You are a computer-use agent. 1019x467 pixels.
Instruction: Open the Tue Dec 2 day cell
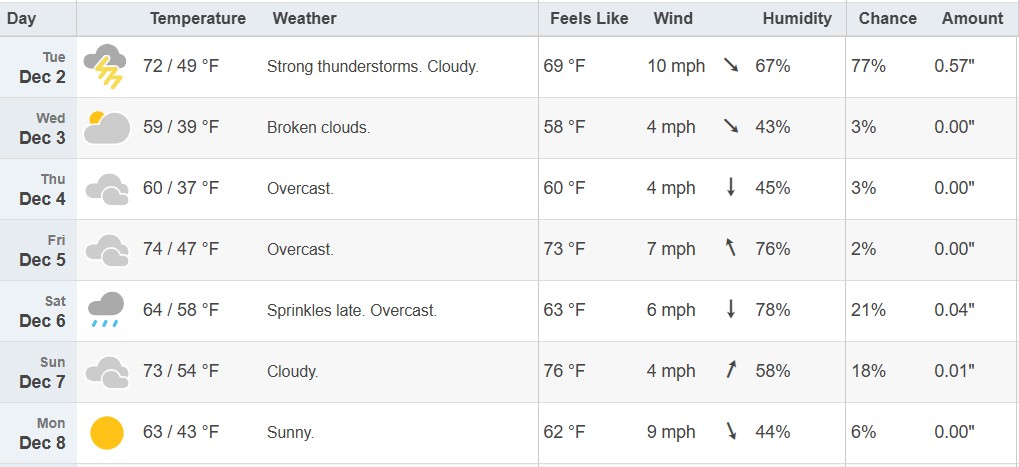(38, 67)
